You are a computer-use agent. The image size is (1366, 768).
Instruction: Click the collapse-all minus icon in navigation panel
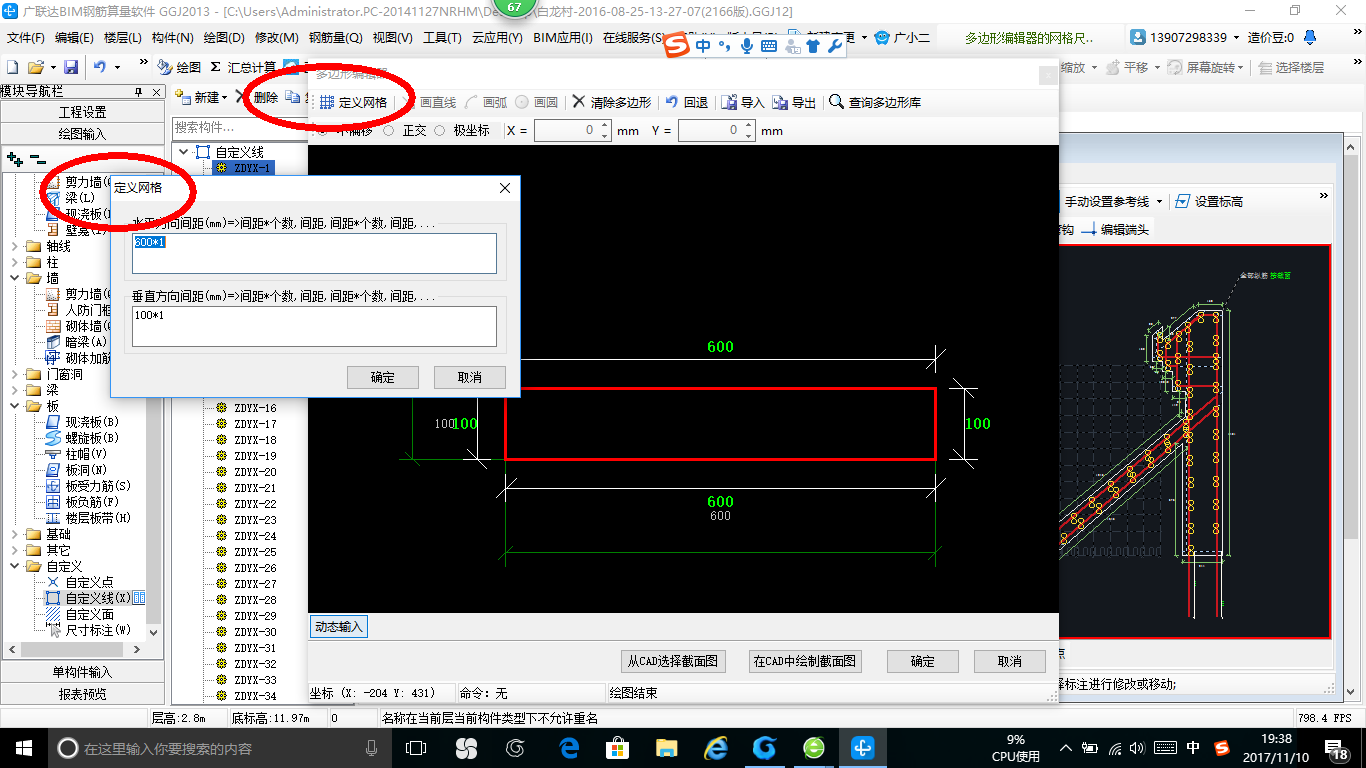pos(38,159)
